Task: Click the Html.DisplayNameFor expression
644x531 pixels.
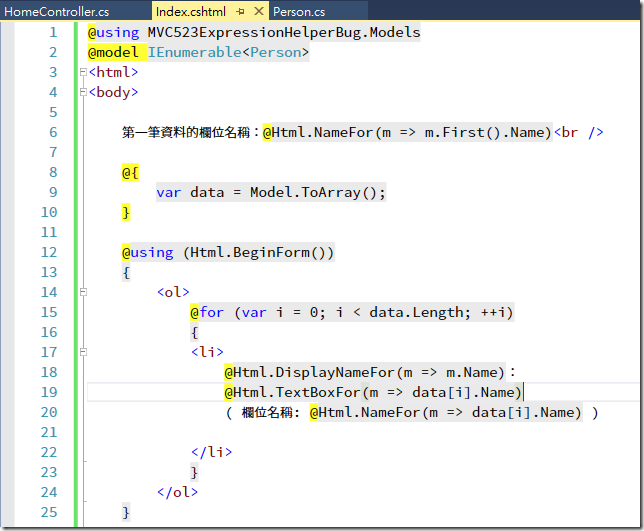Action: coord(364,372)
